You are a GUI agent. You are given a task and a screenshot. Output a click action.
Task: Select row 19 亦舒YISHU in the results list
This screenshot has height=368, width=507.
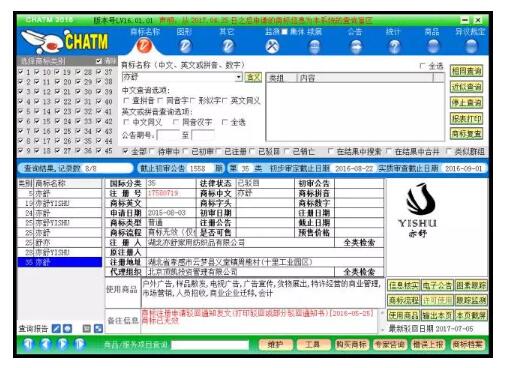click(60, 203)
